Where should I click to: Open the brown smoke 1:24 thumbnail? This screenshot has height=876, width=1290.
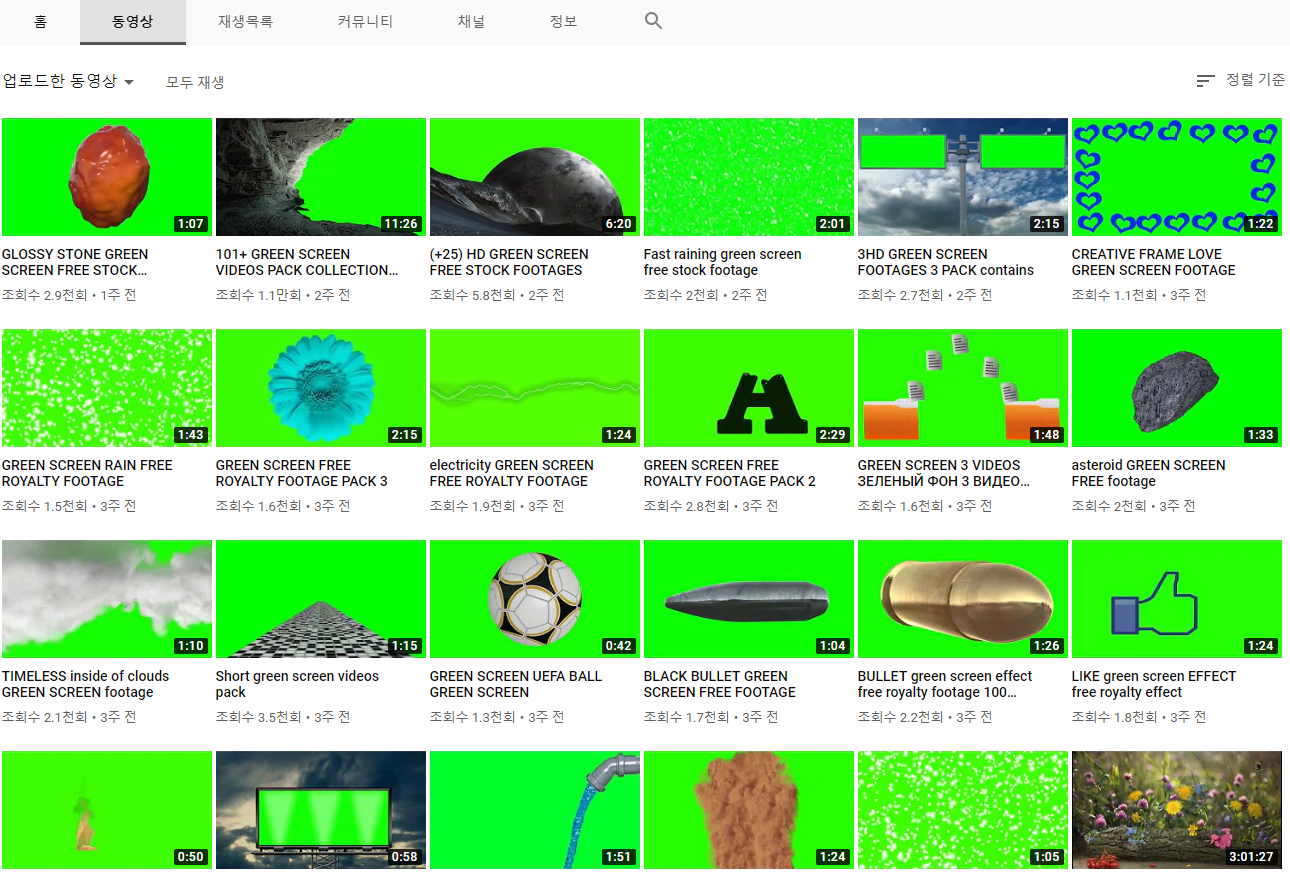(x=749, y=810)
